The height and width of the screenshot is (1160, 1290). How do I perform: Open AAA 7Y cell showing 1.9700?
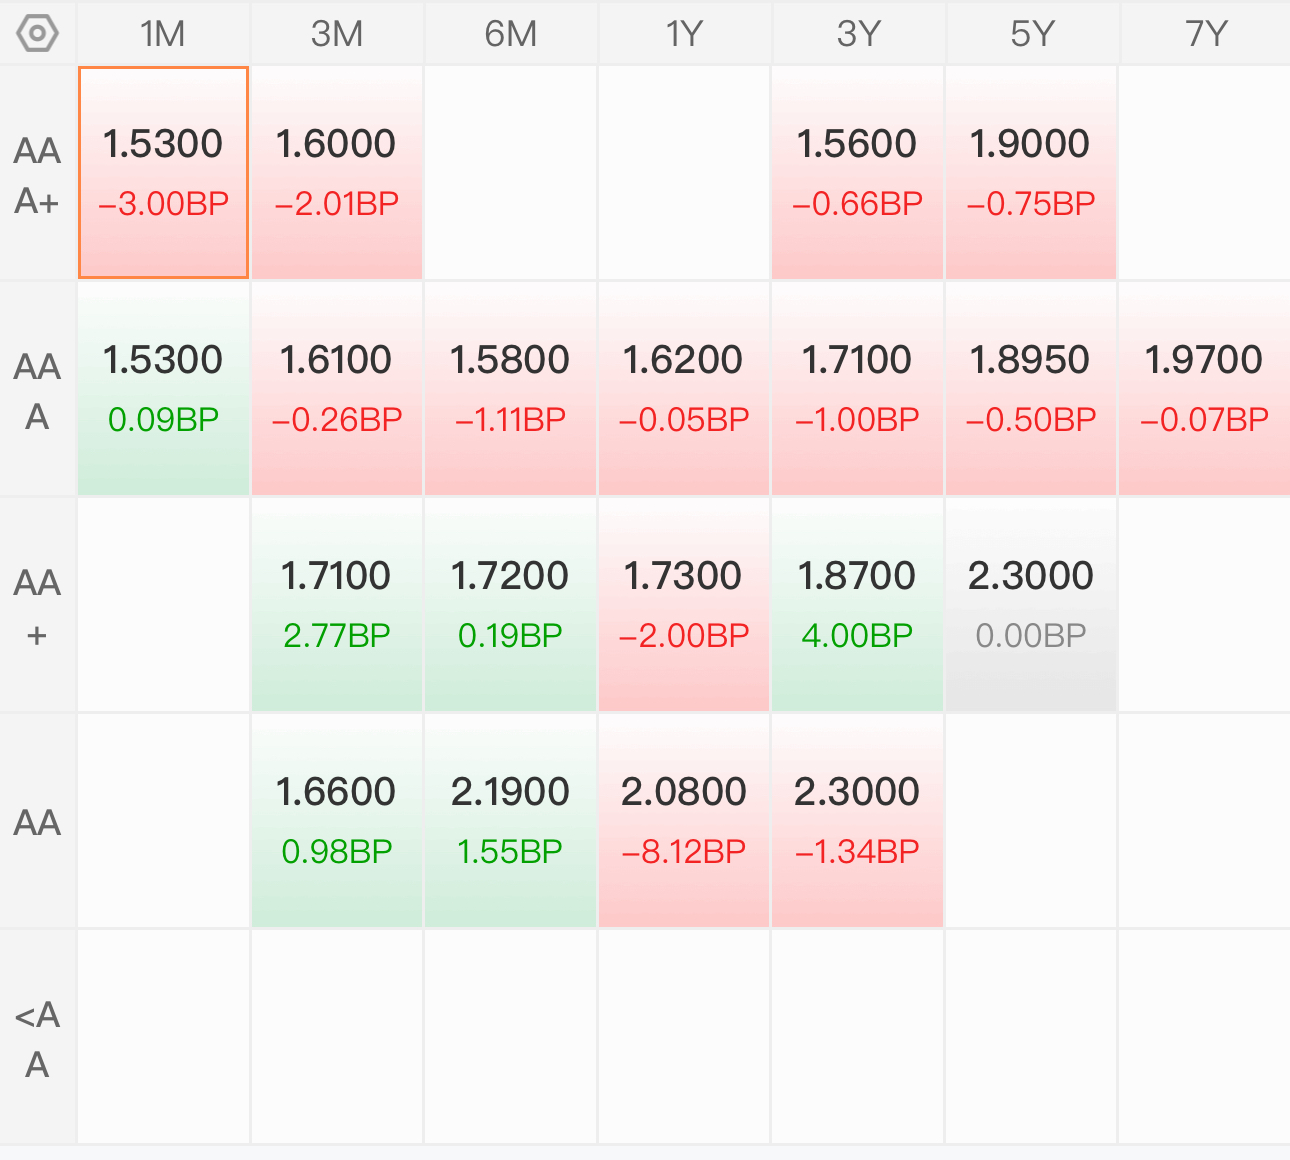(1205, 389)
